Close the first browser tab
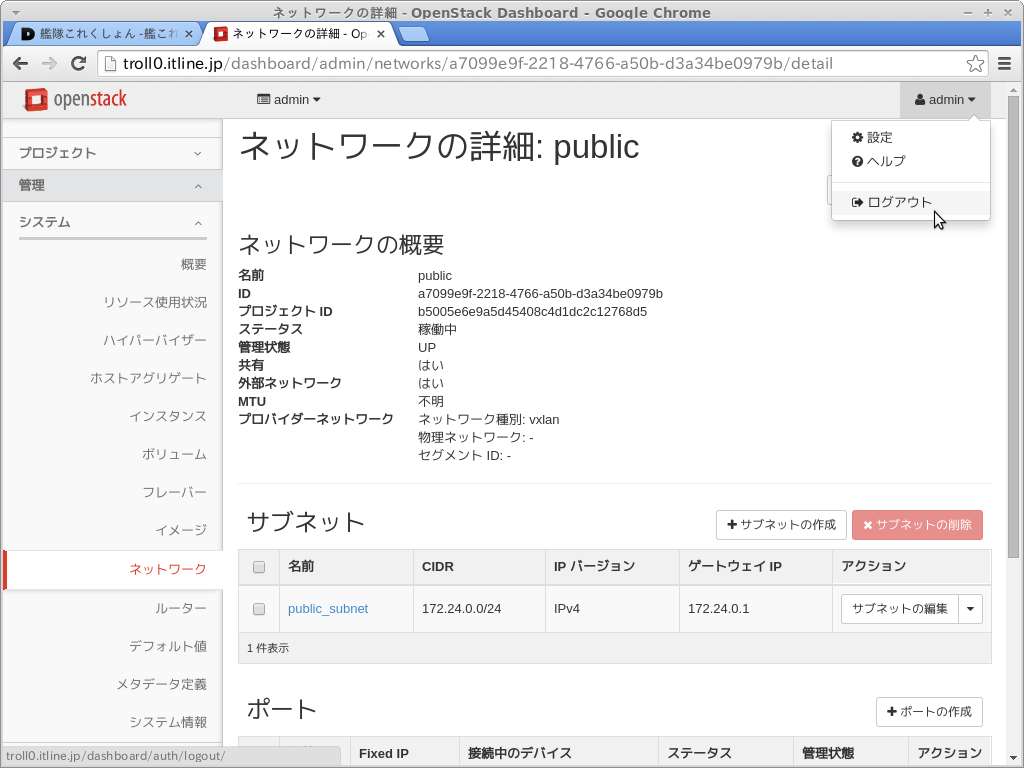Screen dimensions: 1024x768 [x=189, y=34]
